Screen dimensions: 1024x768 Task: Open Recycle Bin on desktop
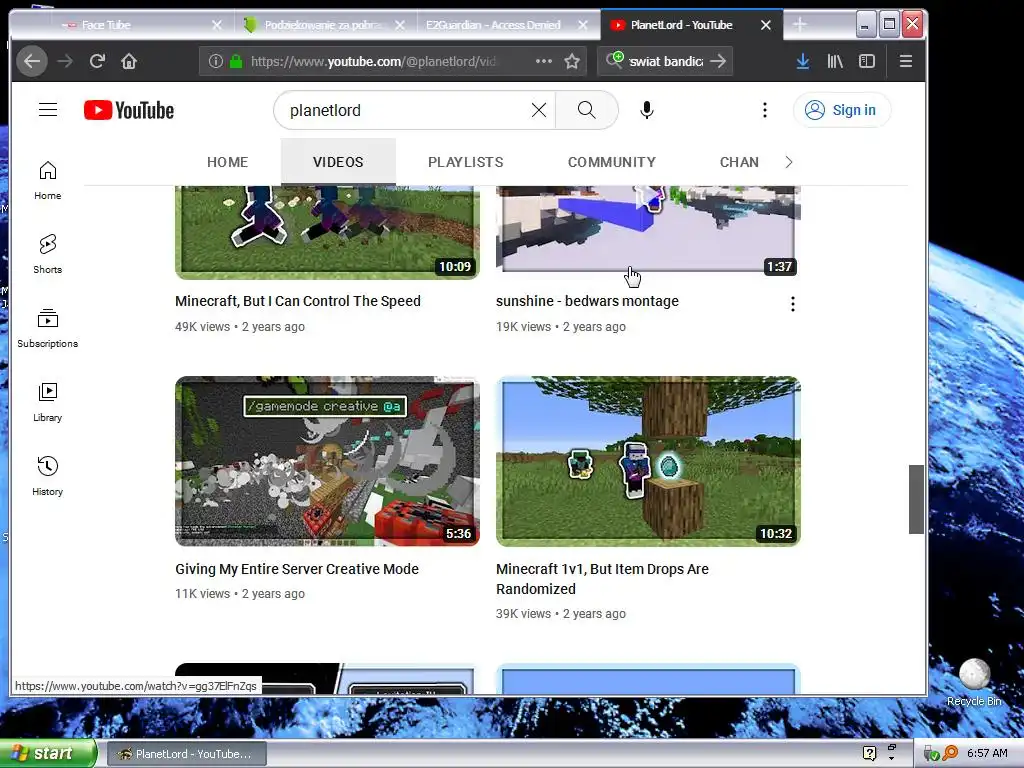[x=974, y=683]
